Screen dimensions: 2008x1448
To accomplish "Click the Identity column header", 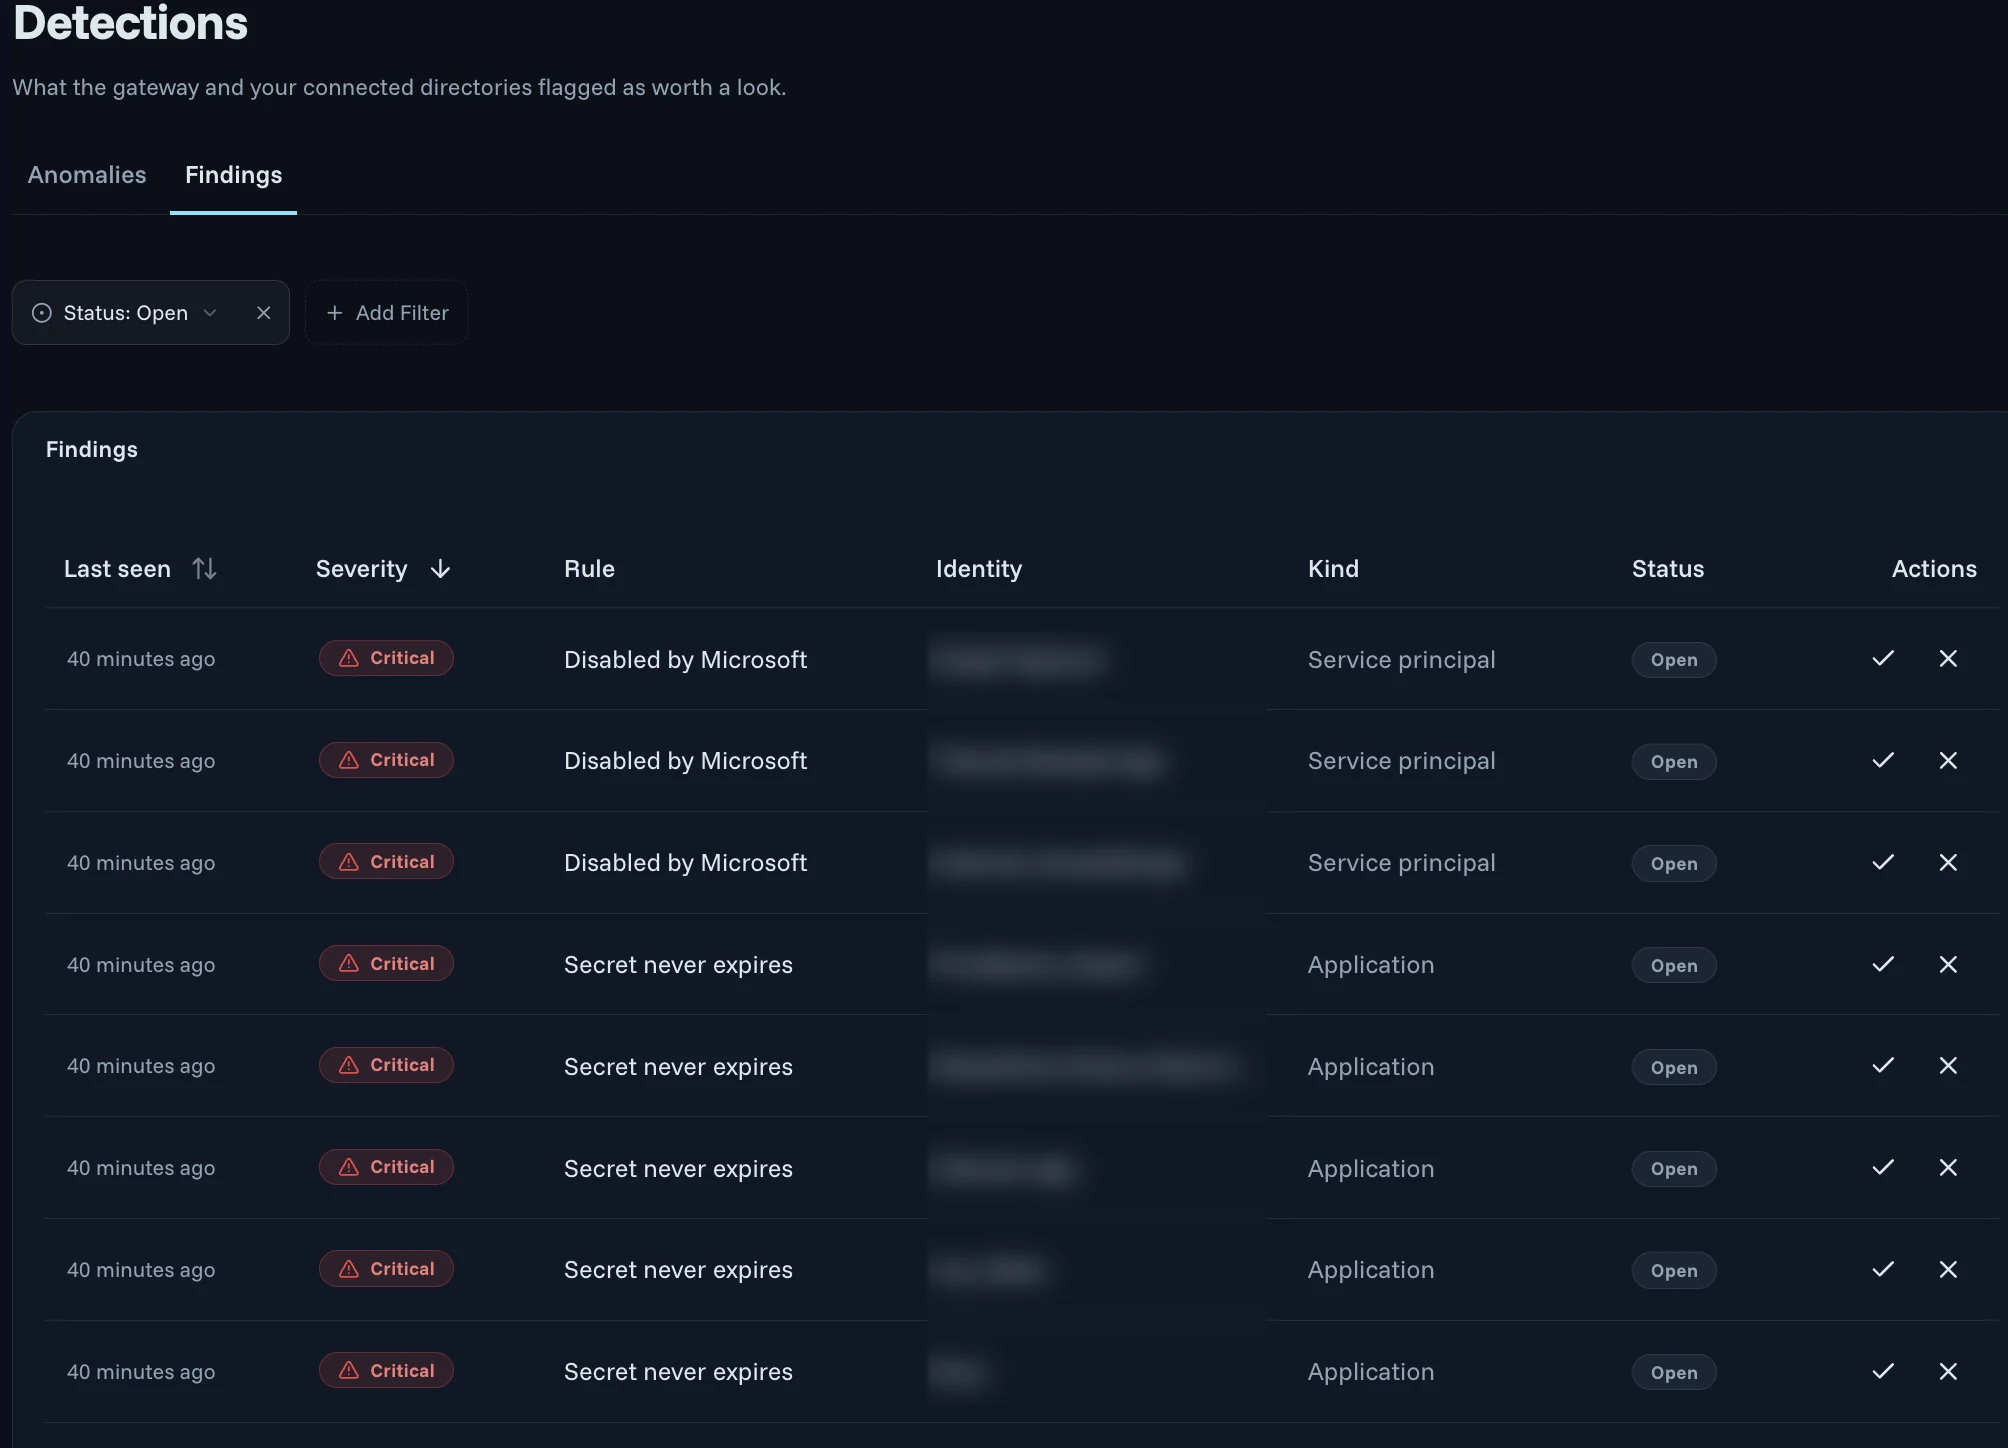I will [979, 569].
